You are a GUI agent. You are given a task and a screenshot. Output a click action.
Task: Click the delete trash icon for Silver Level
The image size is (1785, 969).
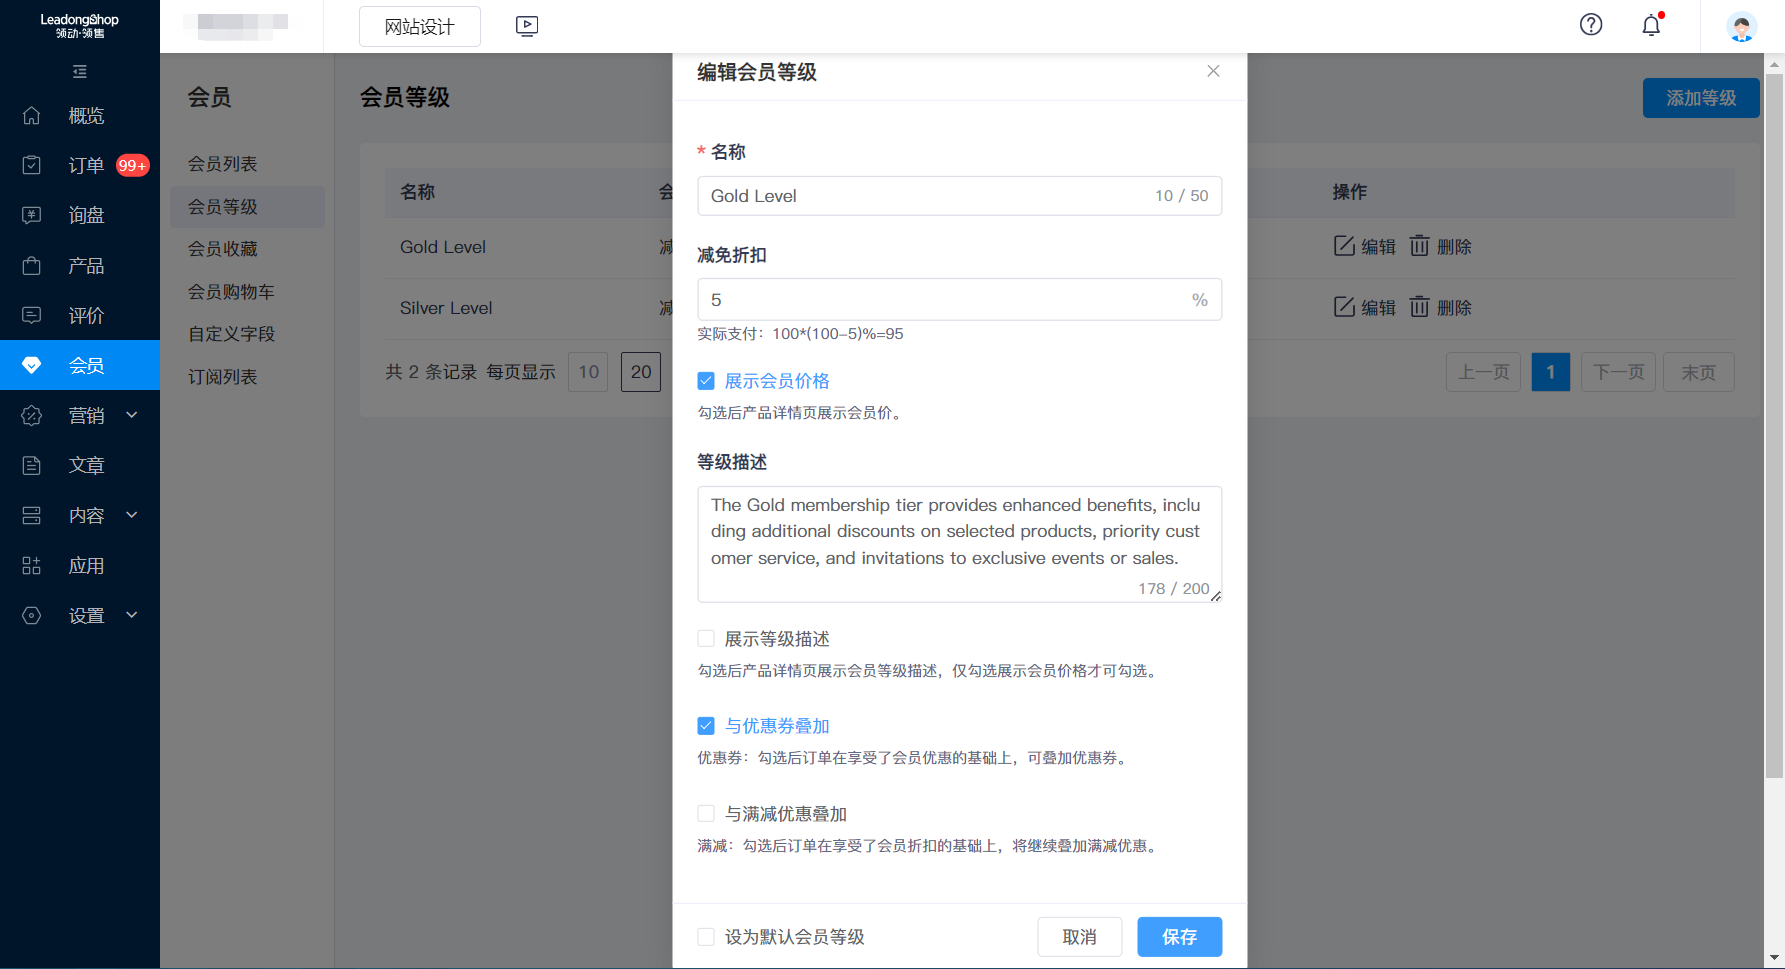tap(1419, 307)
